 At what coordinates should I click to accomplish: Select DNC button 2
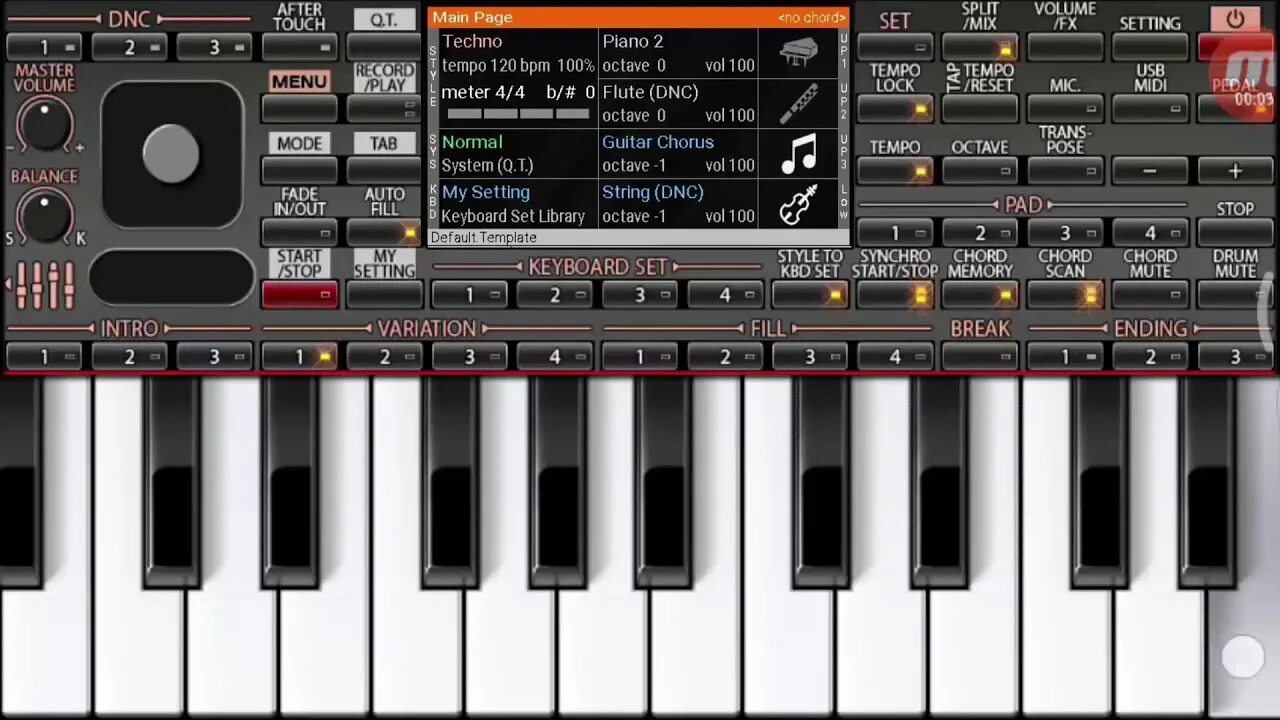click(129, 47)
